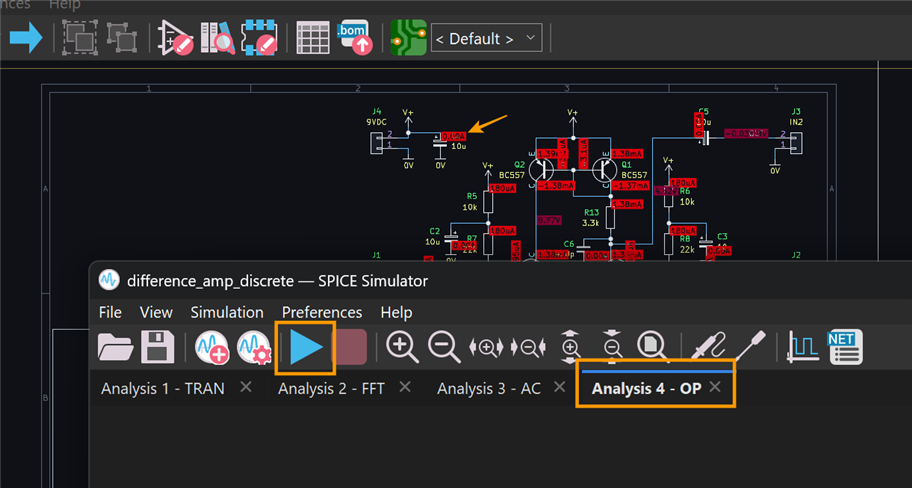Click the 3.3k value under R13
This screenshot has width=912, height=488.
coord(590,223)
